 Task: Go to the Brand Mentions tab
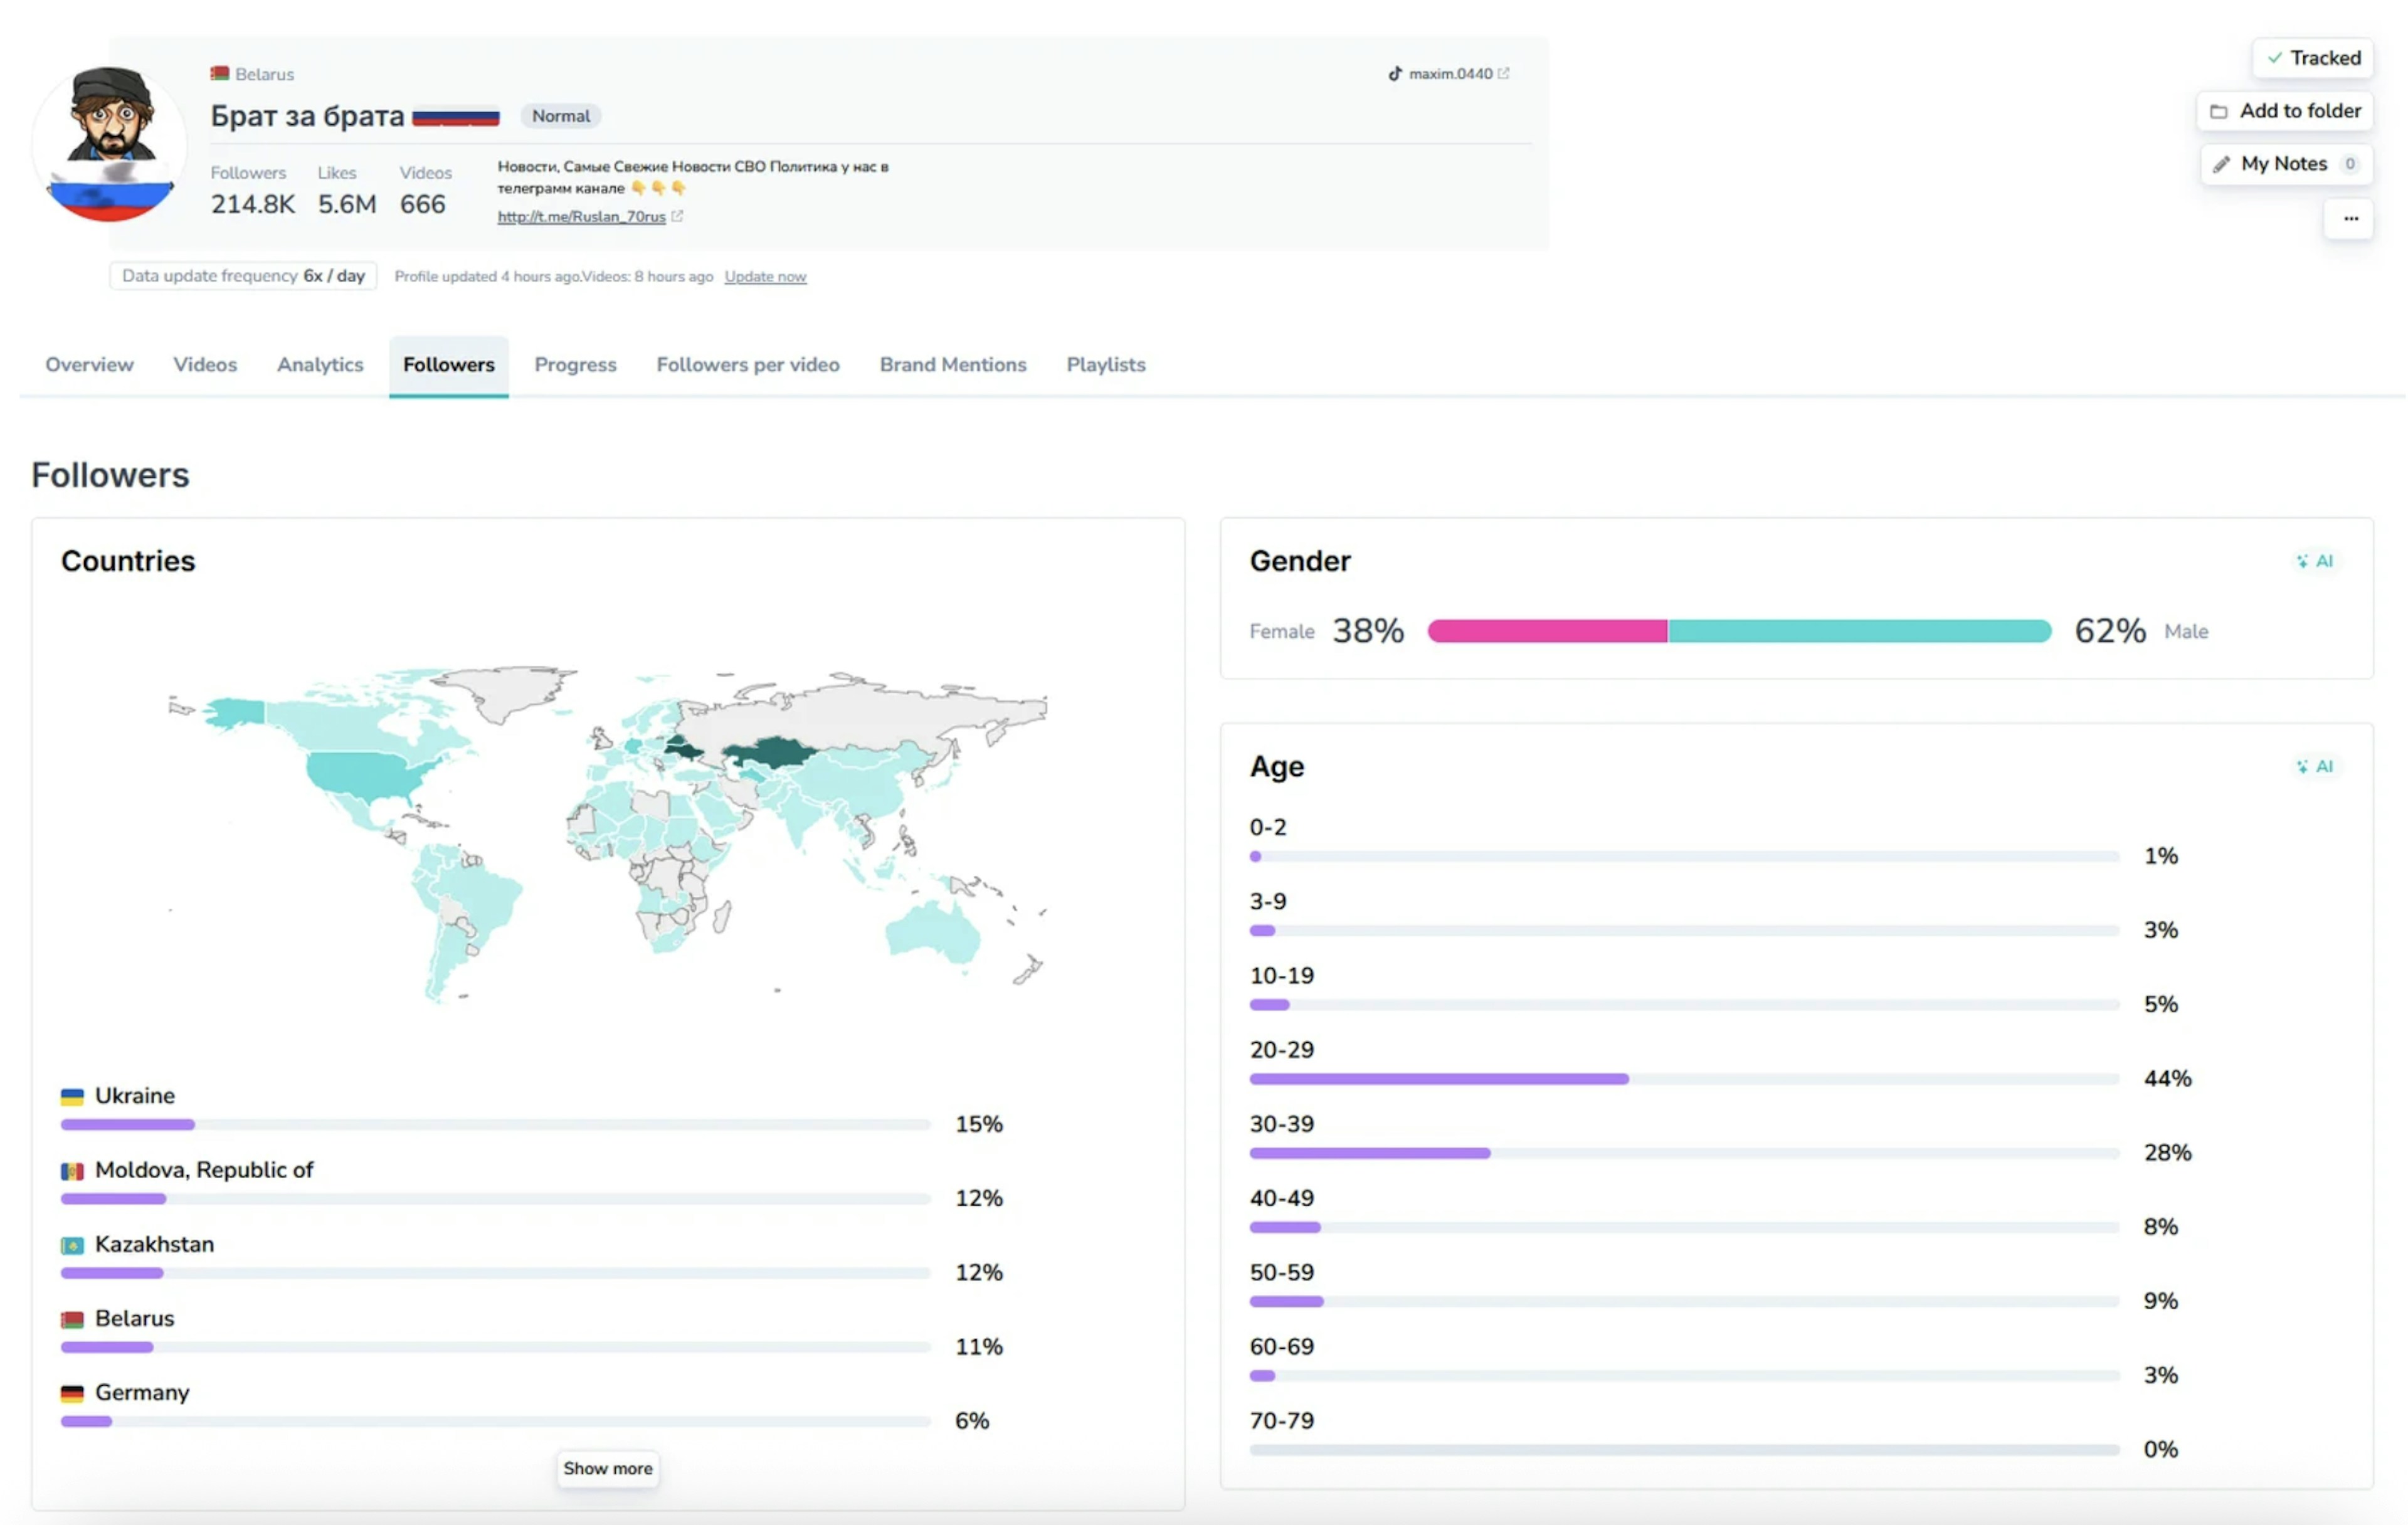[952, 365]
